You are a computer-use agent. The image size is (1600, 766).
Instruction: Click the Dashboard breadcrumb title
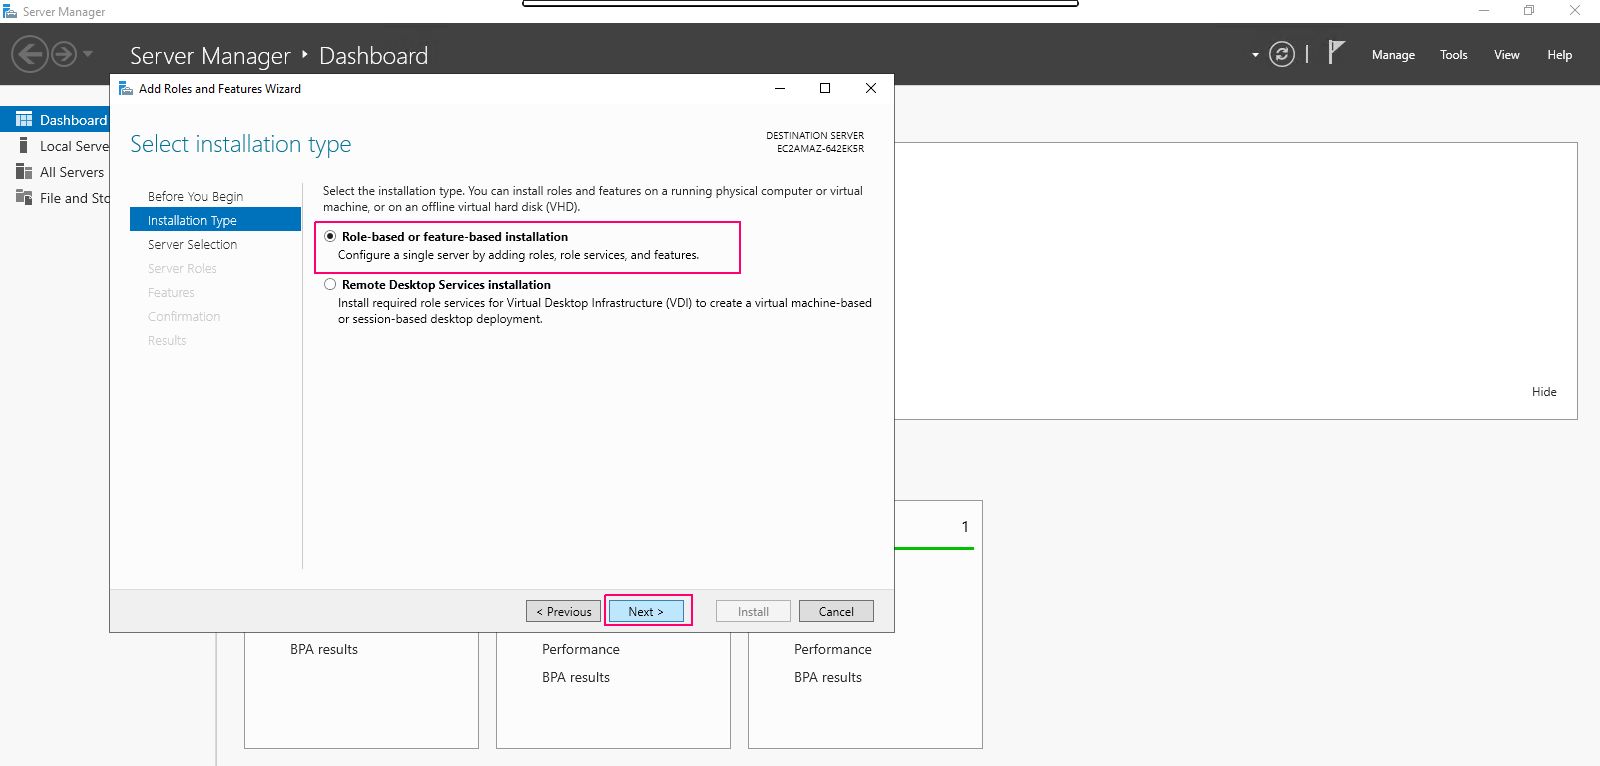[373, 56]
